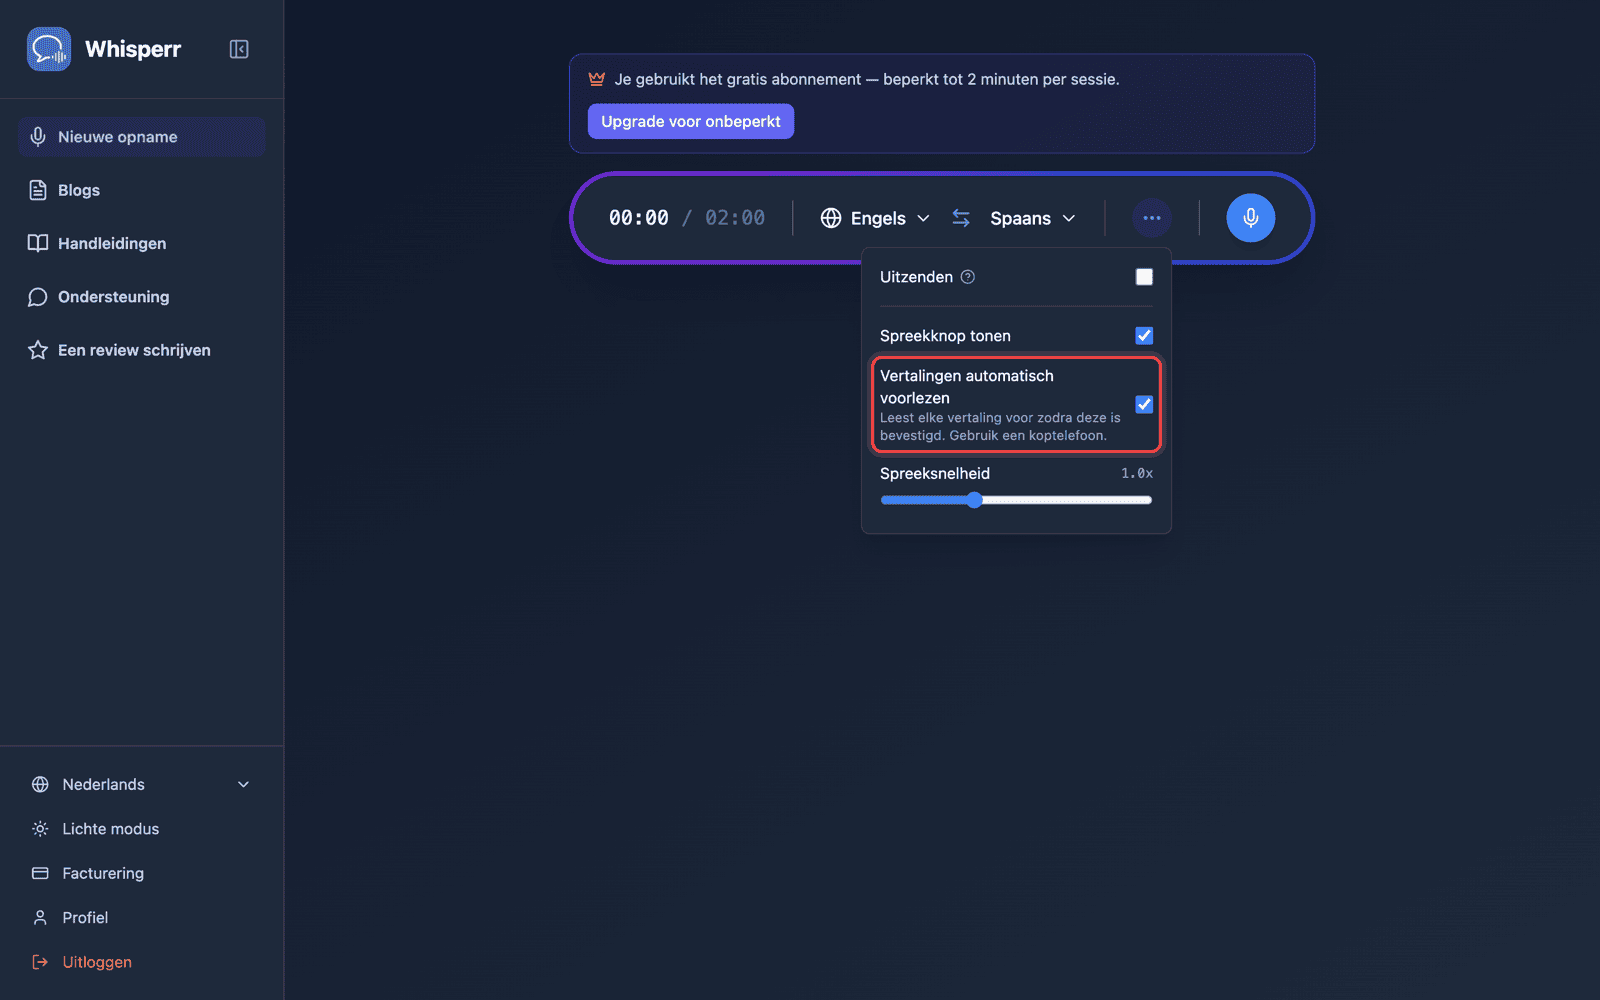Click the 00:00 elapsed timer
Screen dimensions: 1600x1000
pyautogui.click(x=639, y=218)
